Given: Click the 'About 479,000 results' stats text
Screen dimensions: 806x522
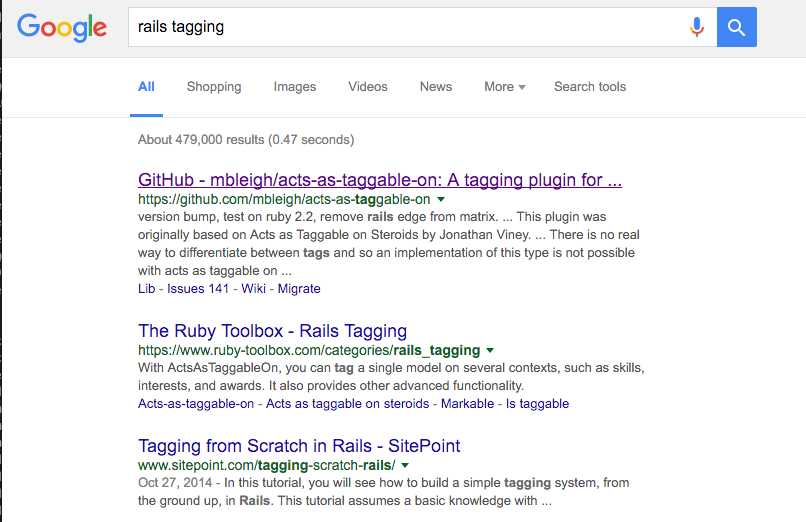Looking at the screenshot, I should [x=246, y=140].
